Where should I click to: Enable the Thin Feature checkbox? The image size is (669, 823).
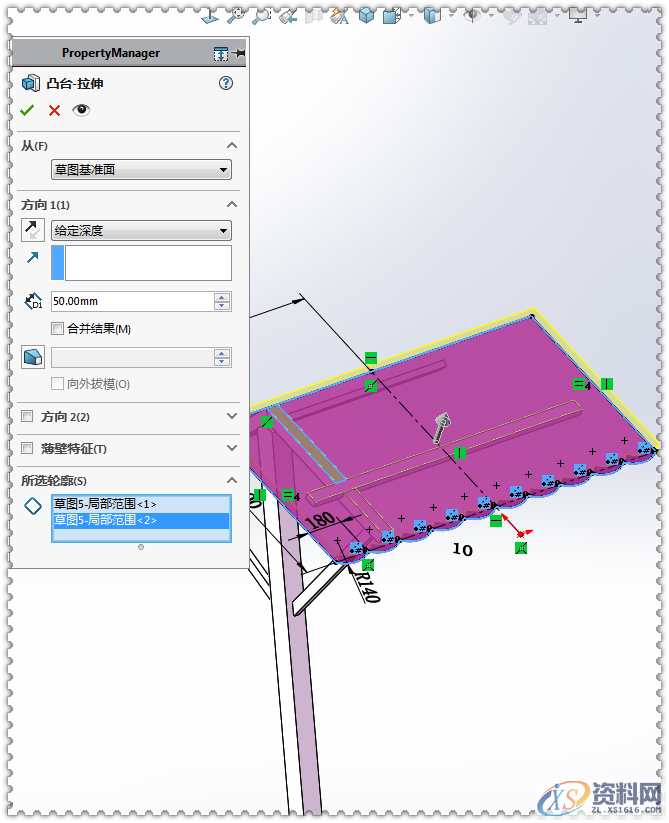tap(27, 448)
